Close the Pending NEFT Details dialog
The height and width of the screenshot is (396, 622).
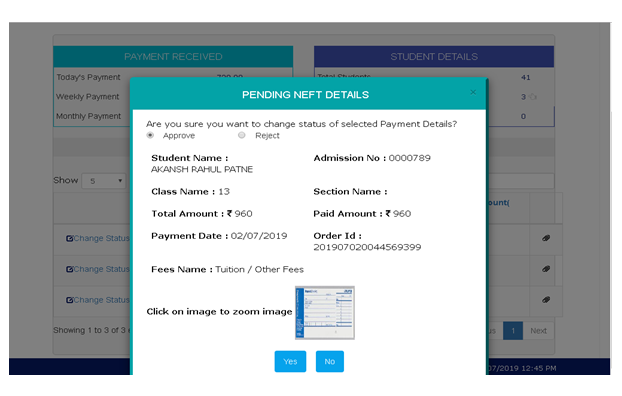coord(473,92)
